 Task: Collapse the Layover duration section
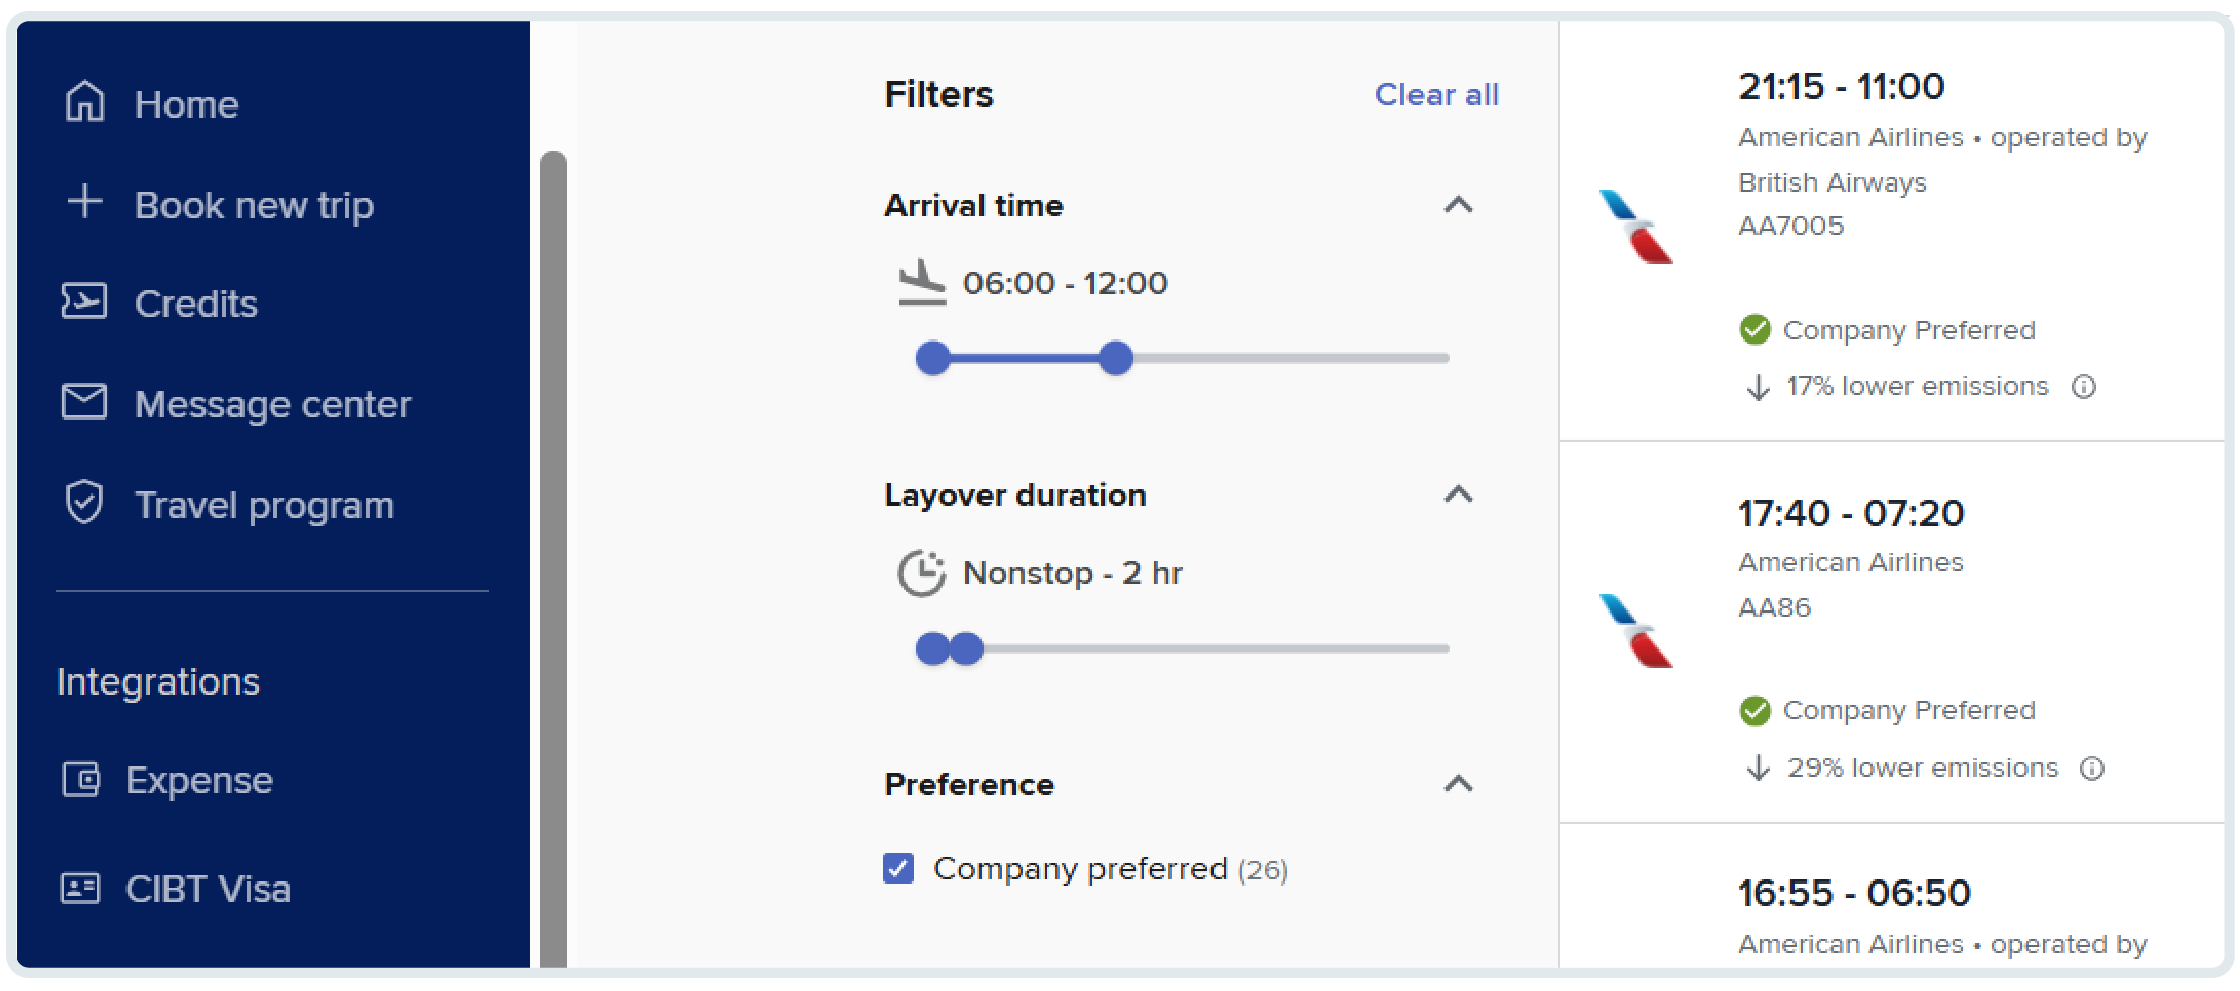1459,494
